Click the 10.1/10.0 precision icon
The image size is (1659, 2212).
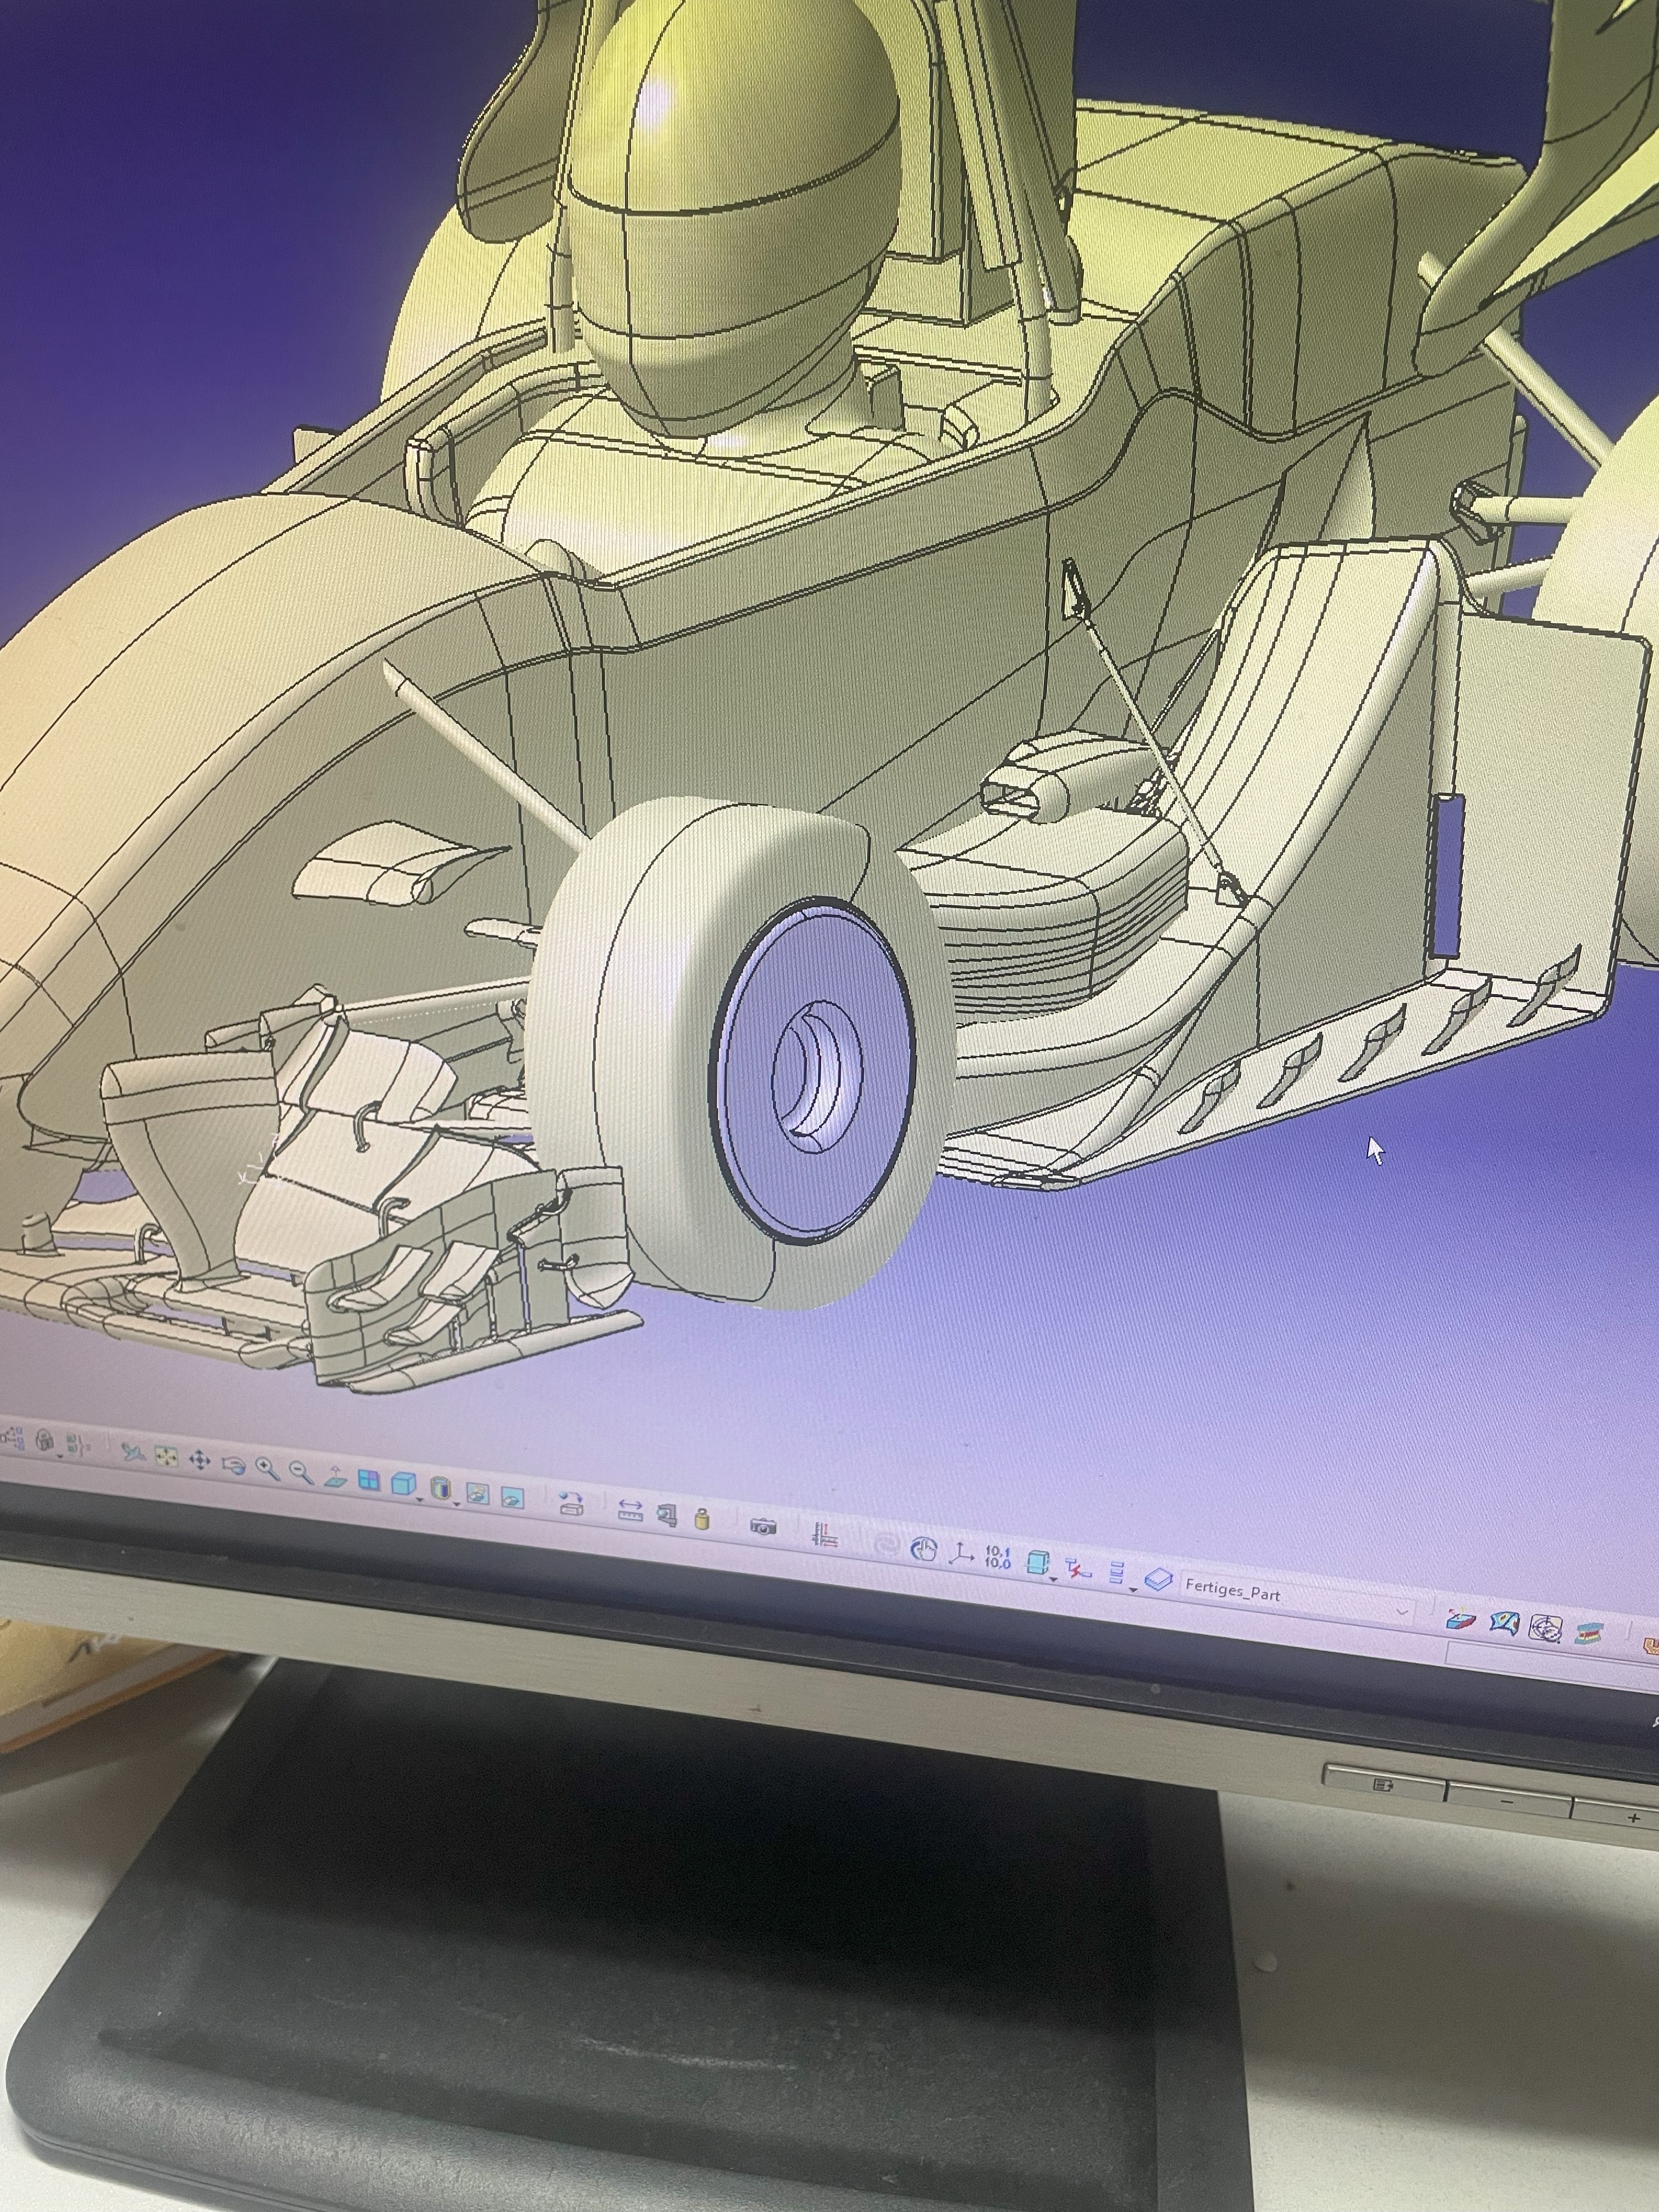997,1557
